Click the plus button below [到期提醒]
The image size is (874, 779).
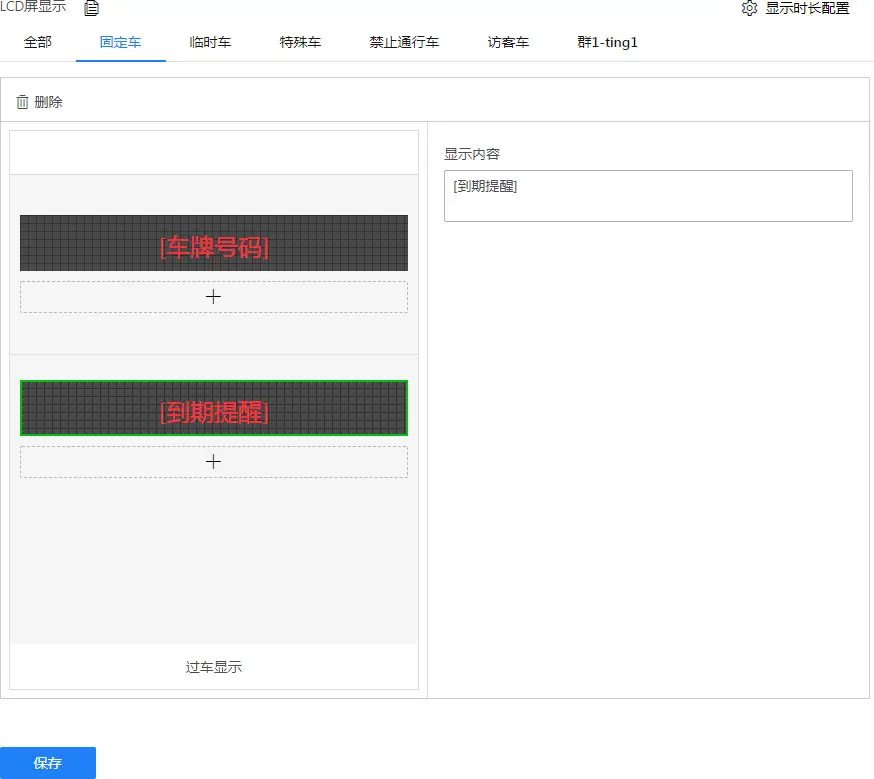(x=213, y=462)
